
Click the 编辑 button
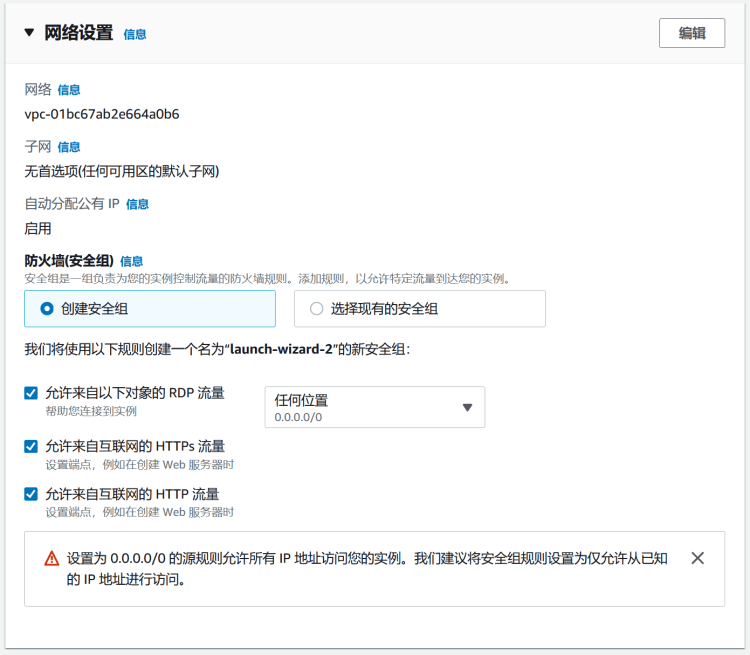click(x=691, y=32)
